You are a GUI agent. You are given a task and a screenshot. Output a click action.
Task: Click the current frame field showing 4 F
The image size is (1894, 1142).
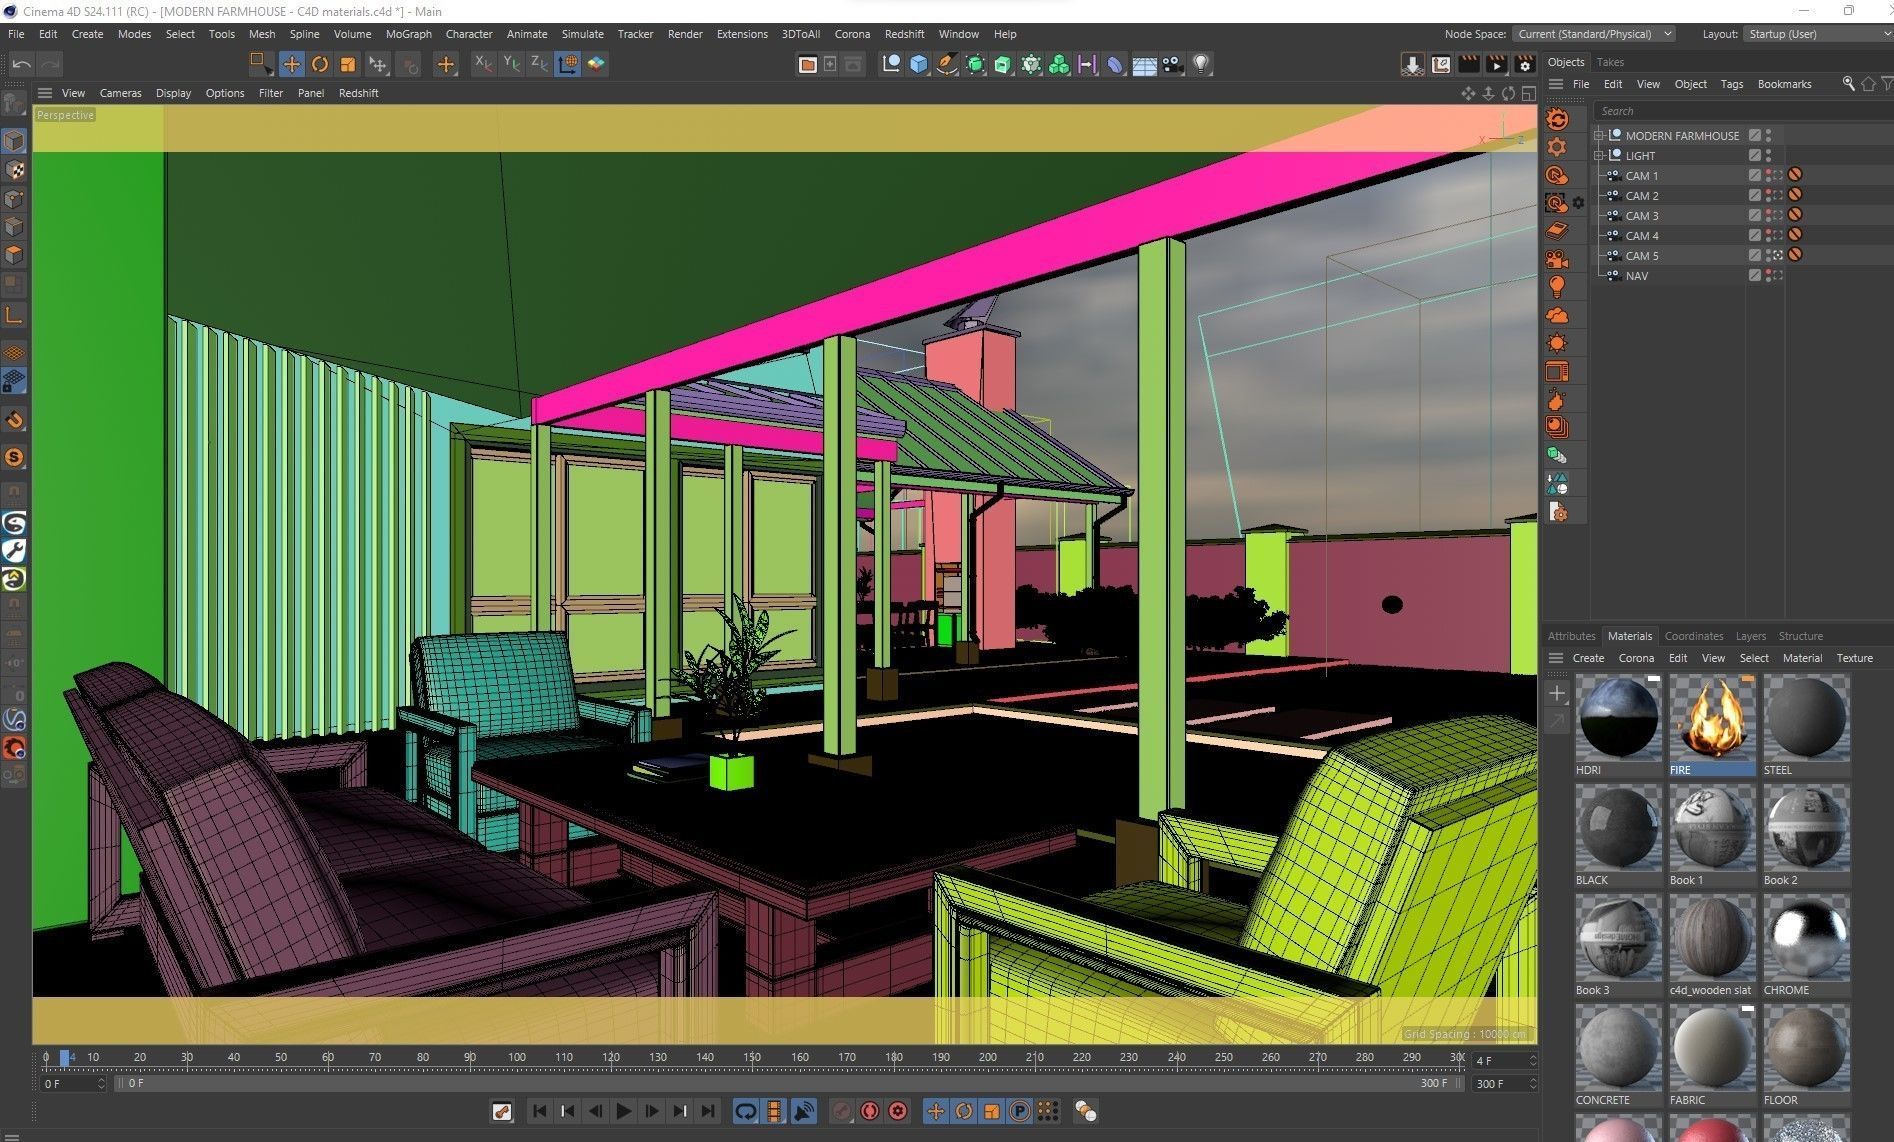[x=1504, y=1060]
